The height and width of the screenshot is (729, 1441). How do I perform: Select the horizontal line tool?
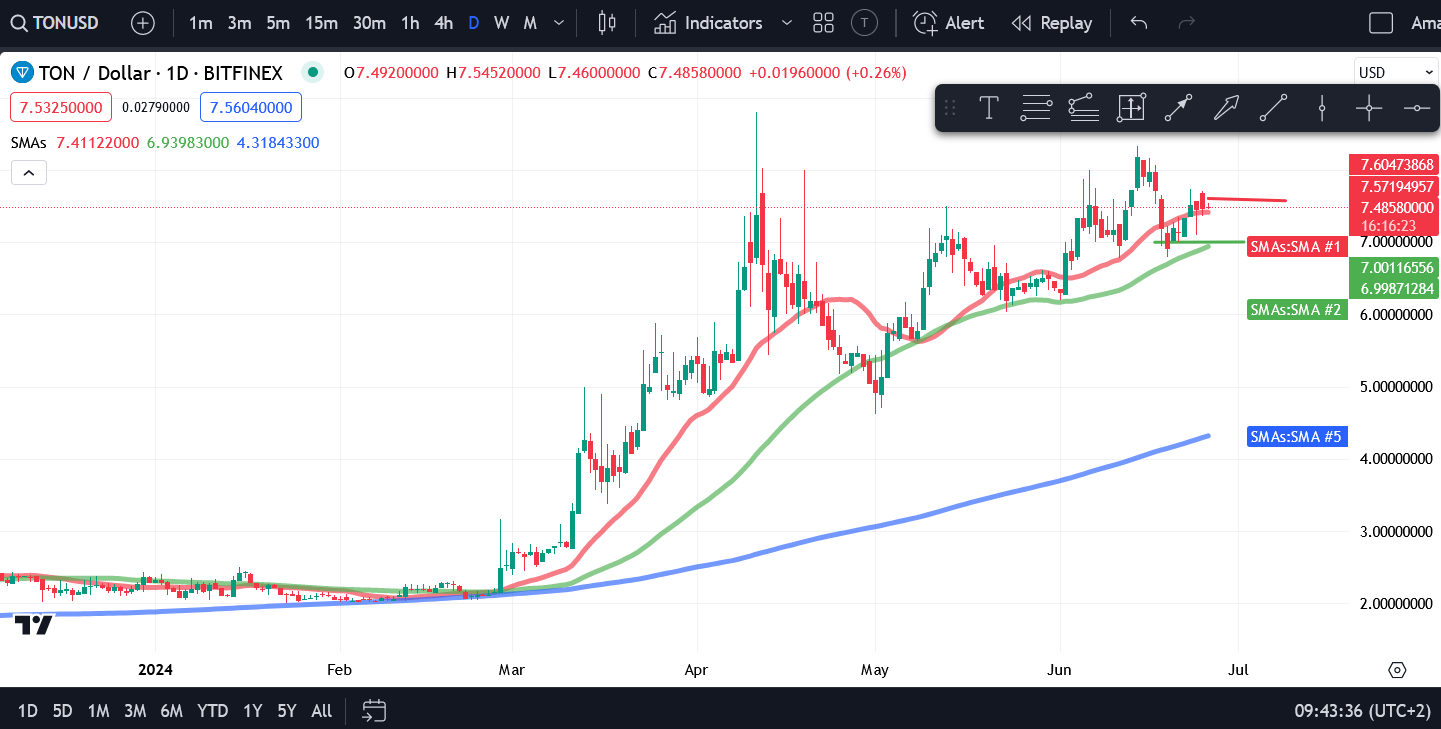[x=1416, y=108]
